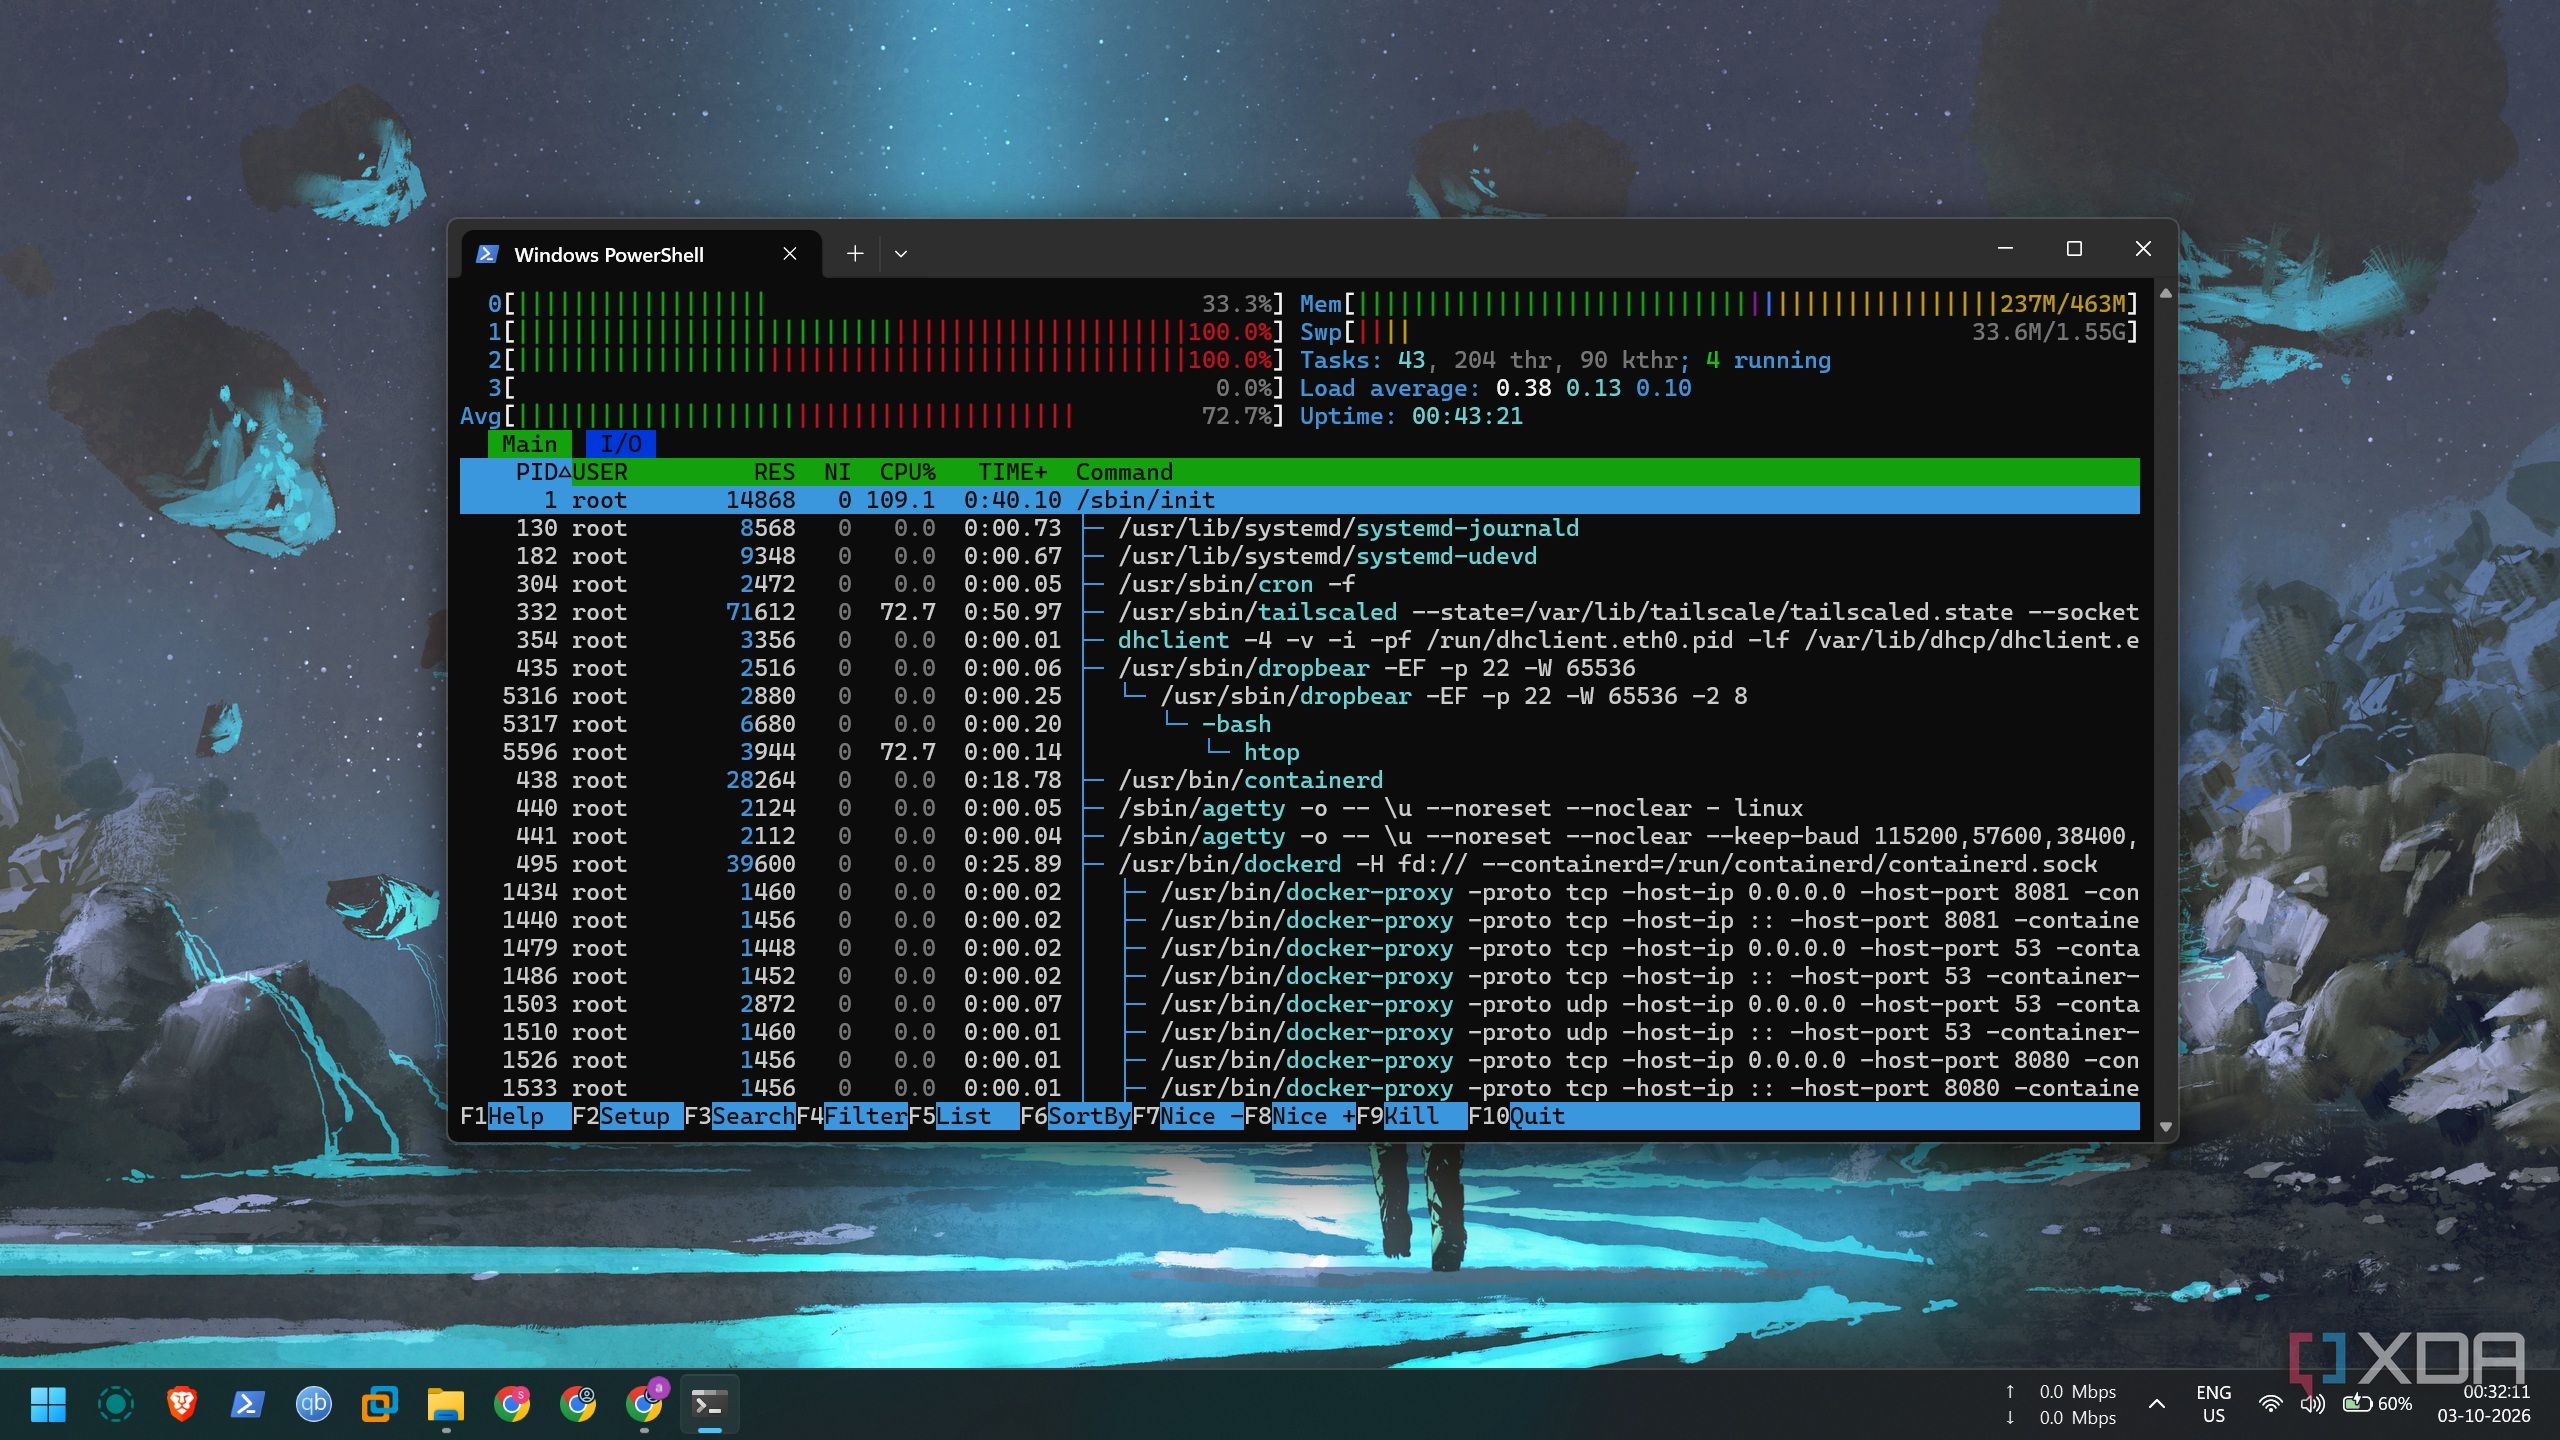Open the new tab profile dropdown
The width and height of the screenshot is (2560, 1440).
[x=901, y=254]
